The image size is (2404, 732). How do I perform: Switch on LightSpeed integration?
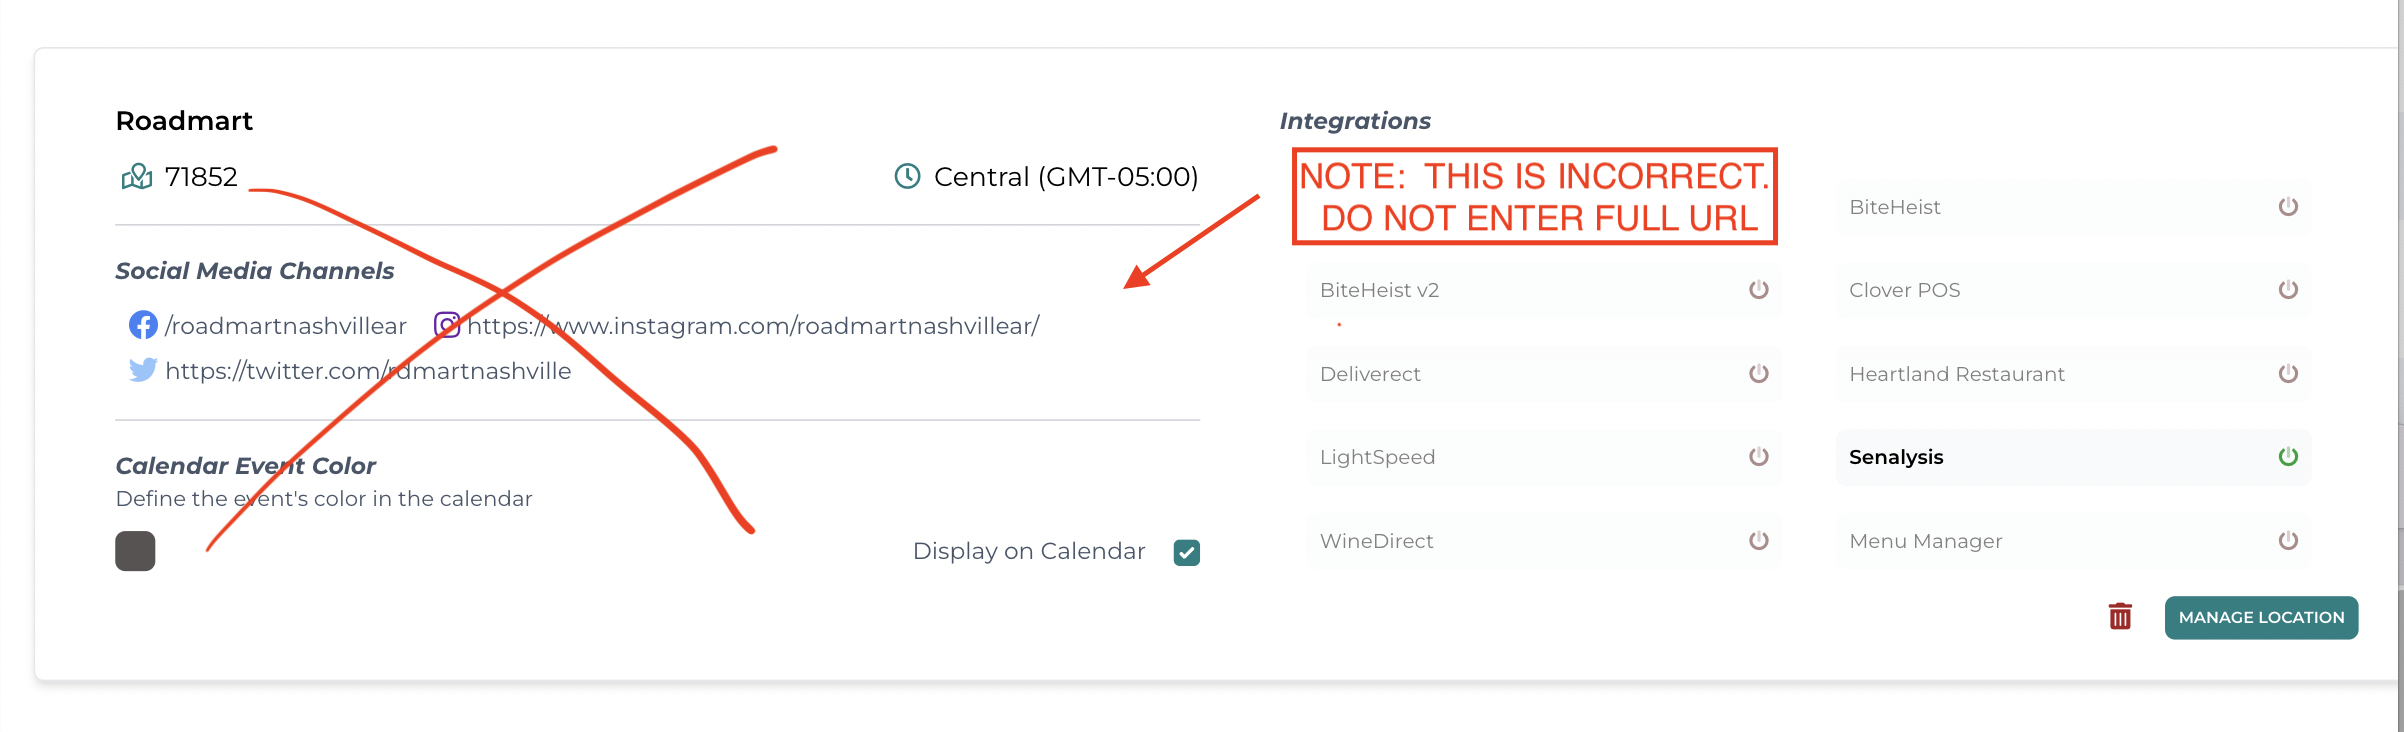(x=1759, y=457)
